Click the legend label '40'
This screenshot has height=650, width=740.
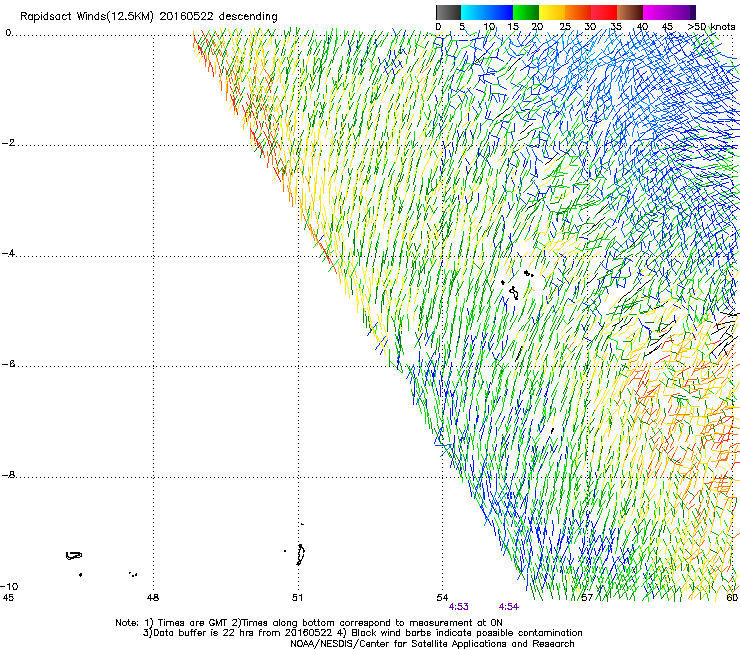(642, 27)
